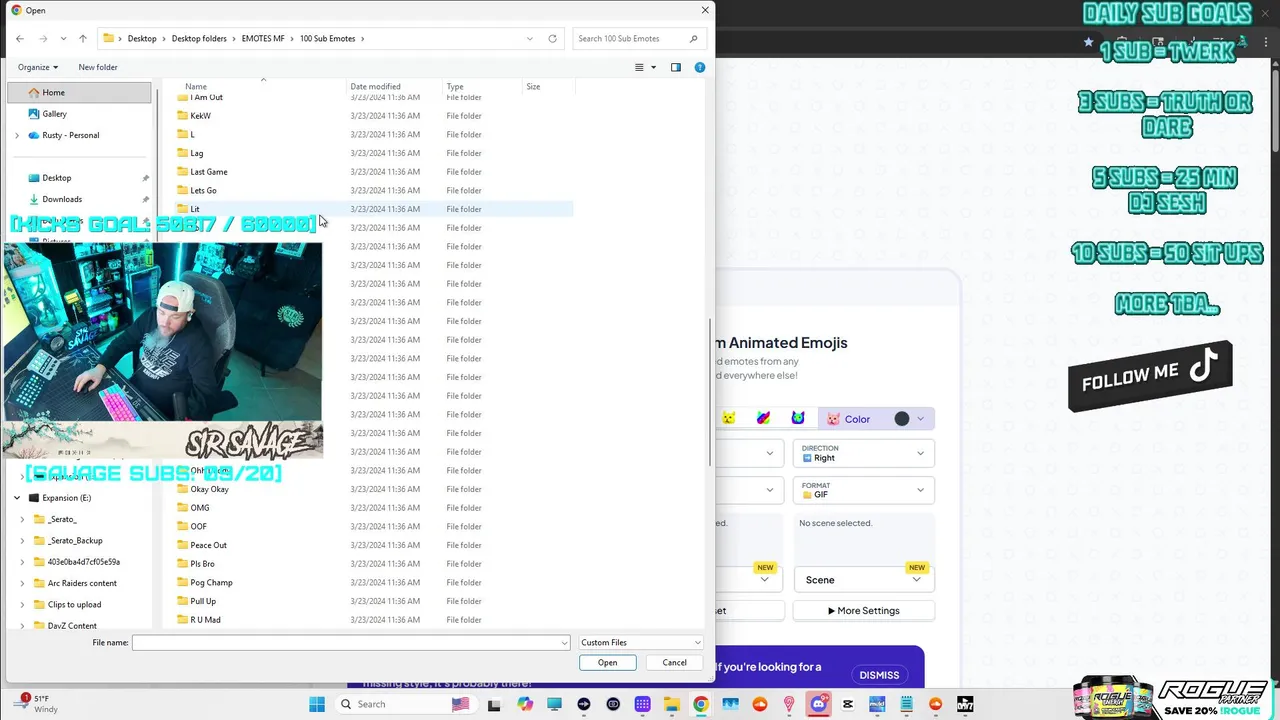Go back in the Open dialog
Image resolution: width=1280 pixels, height=720 pixels.
20,39
